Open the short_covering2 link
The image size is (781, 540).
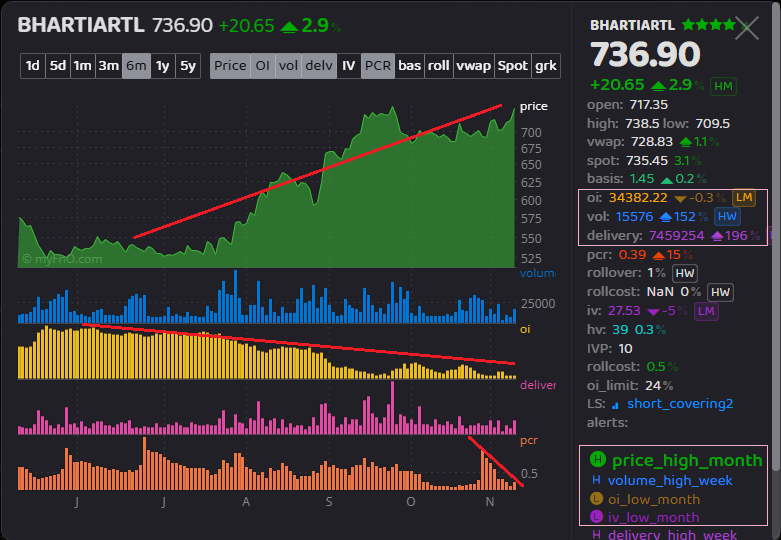[680, 404]
